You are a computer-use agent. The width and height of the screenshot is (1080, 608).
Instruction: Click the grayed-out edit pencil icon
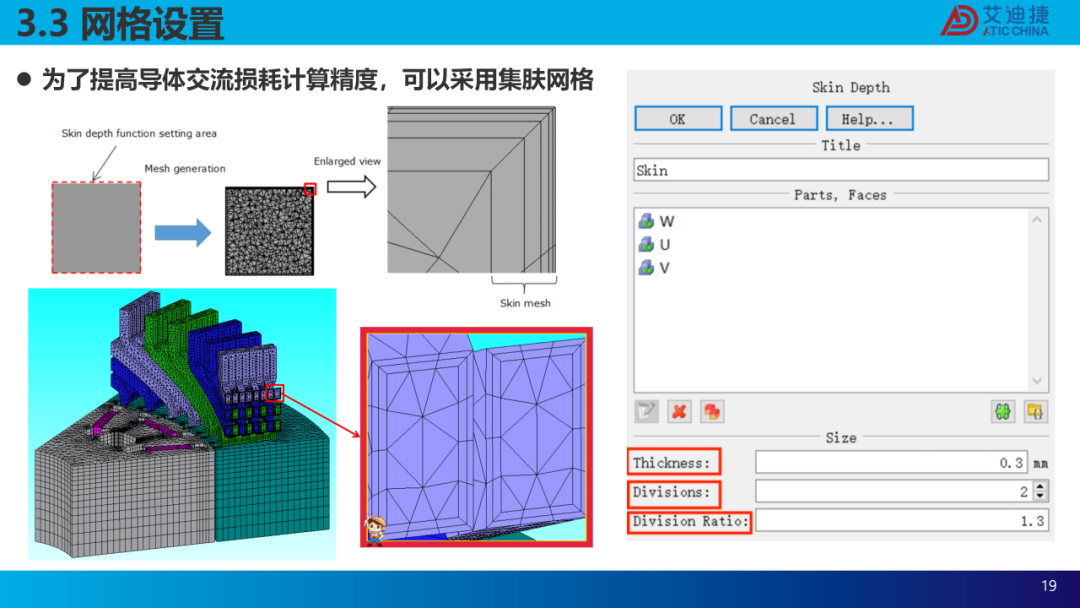pyautogui.click(x=646, y=412)
